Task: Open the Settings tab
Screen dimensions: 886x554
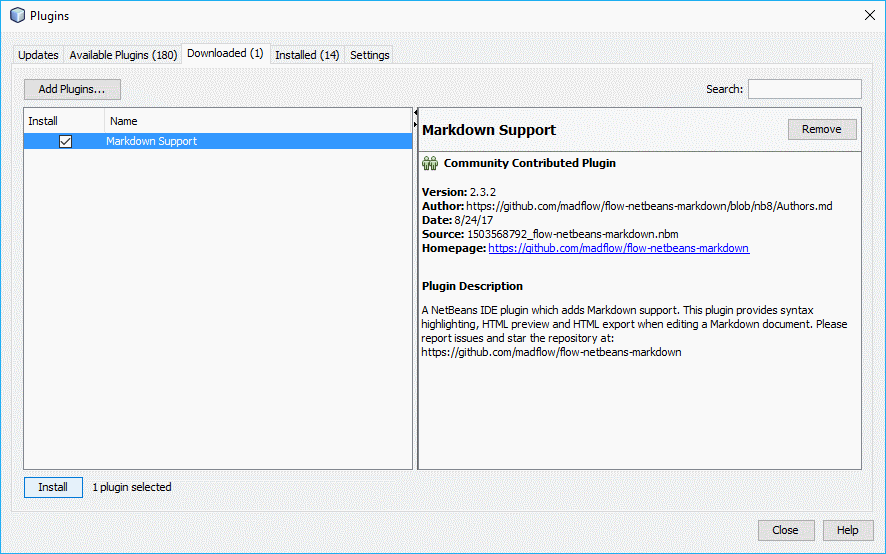Action: click(x=370, y=55)
